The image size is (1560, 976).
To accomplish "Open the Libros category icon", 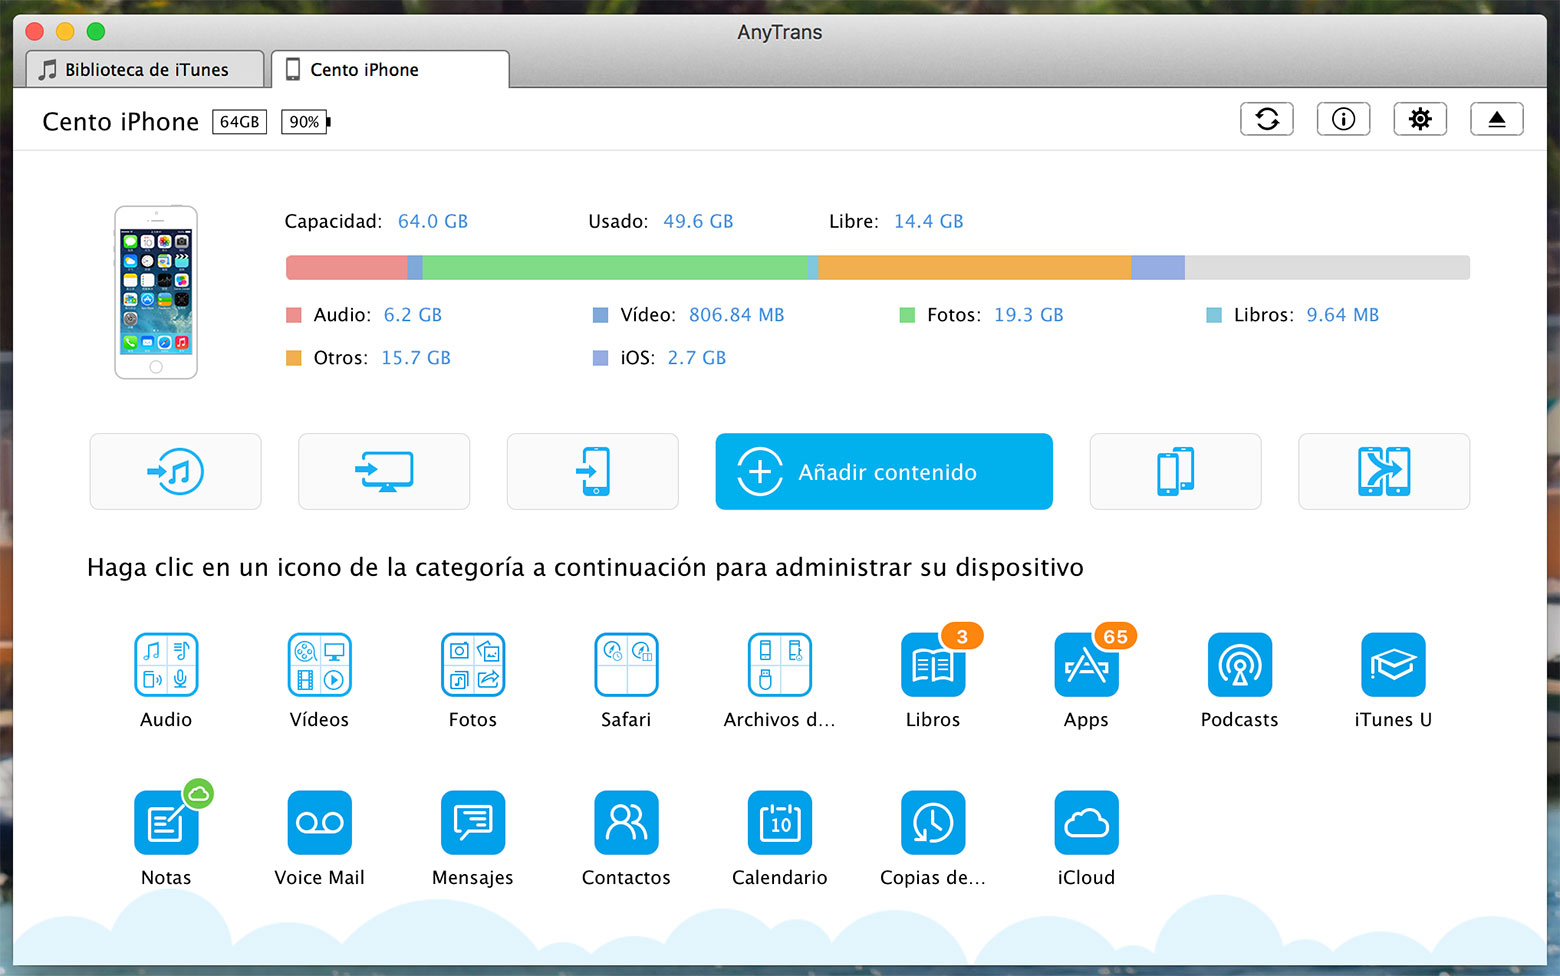I will pyautogui.click(x=933, y=665).
